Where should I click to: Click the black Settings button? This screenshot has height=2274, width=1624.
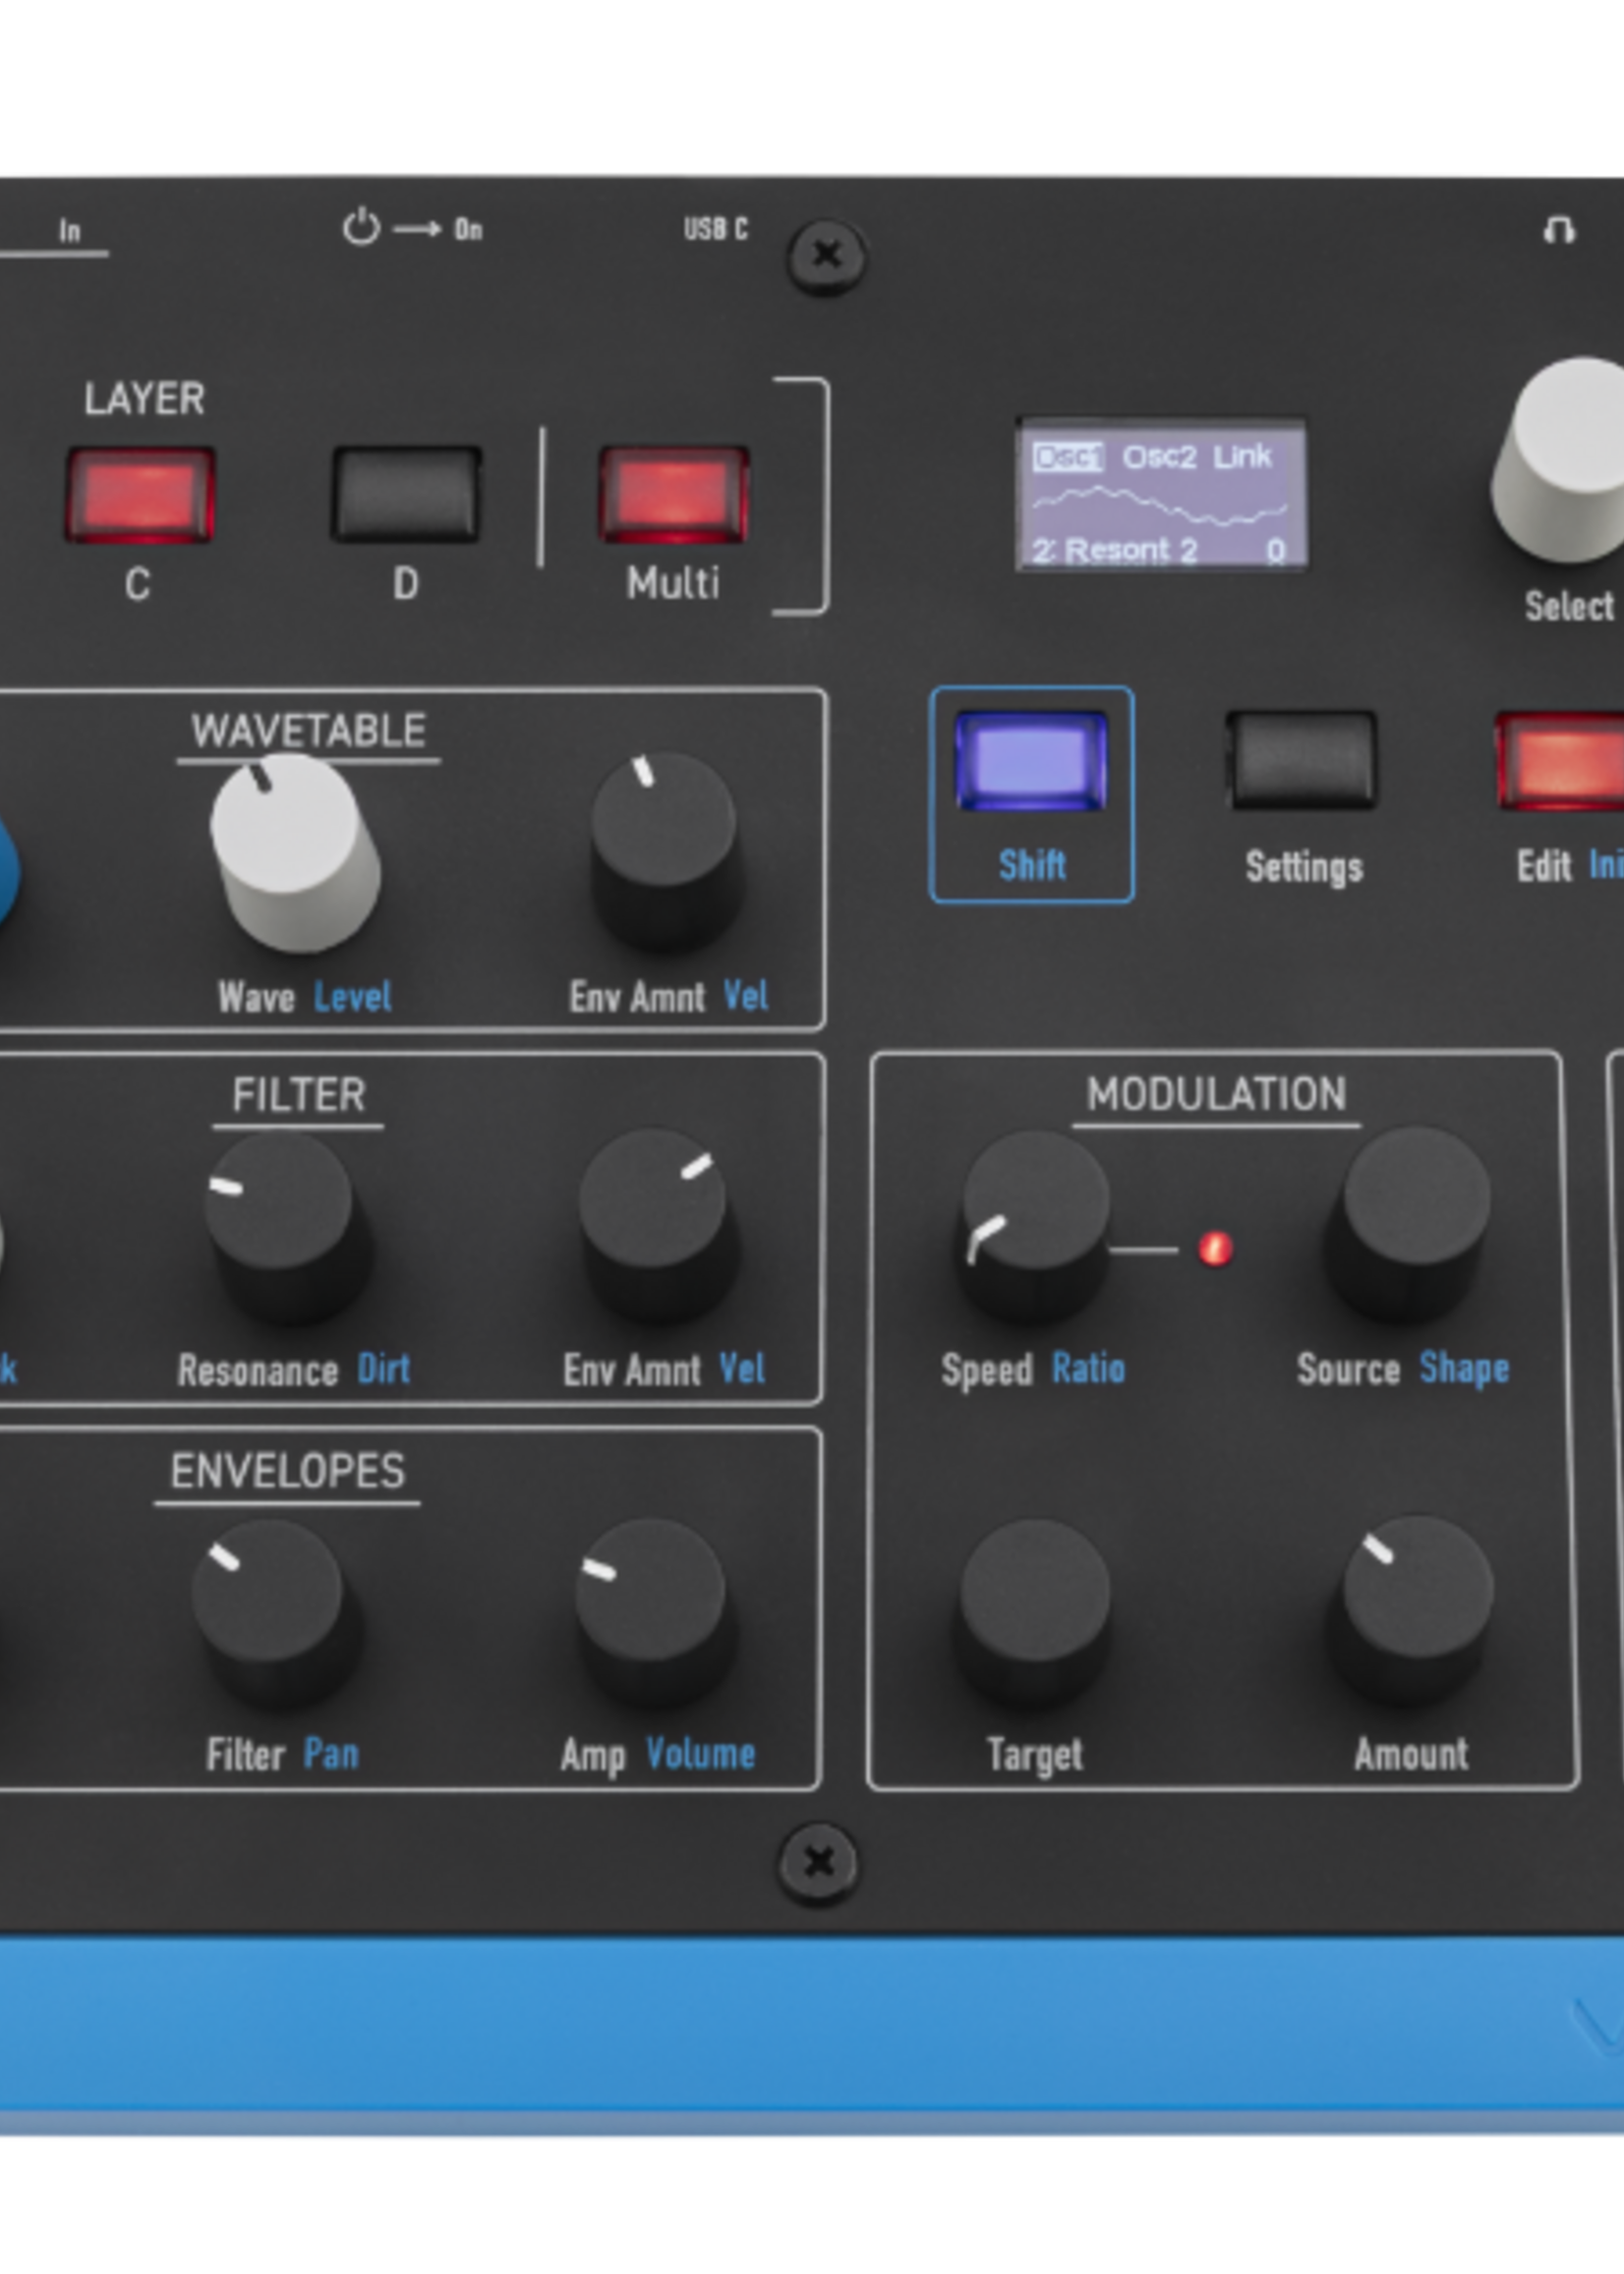click(1301, 760)
